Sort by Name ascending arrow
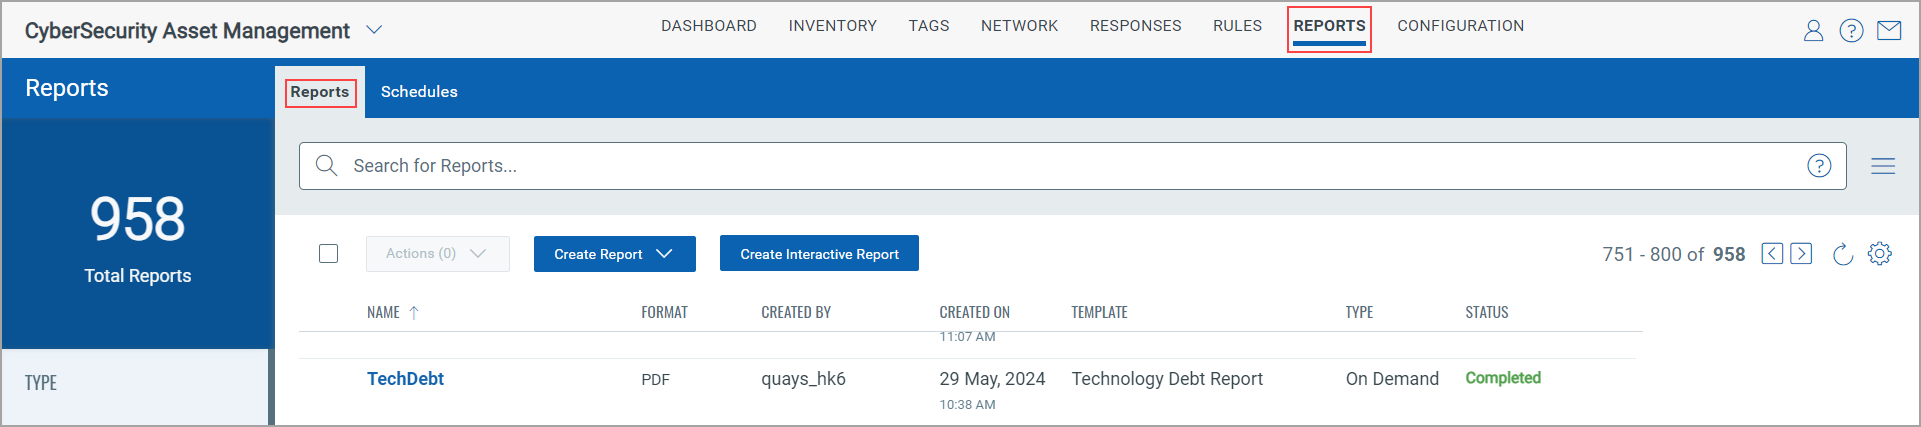The image size is (1921, 427). (414, 313)
